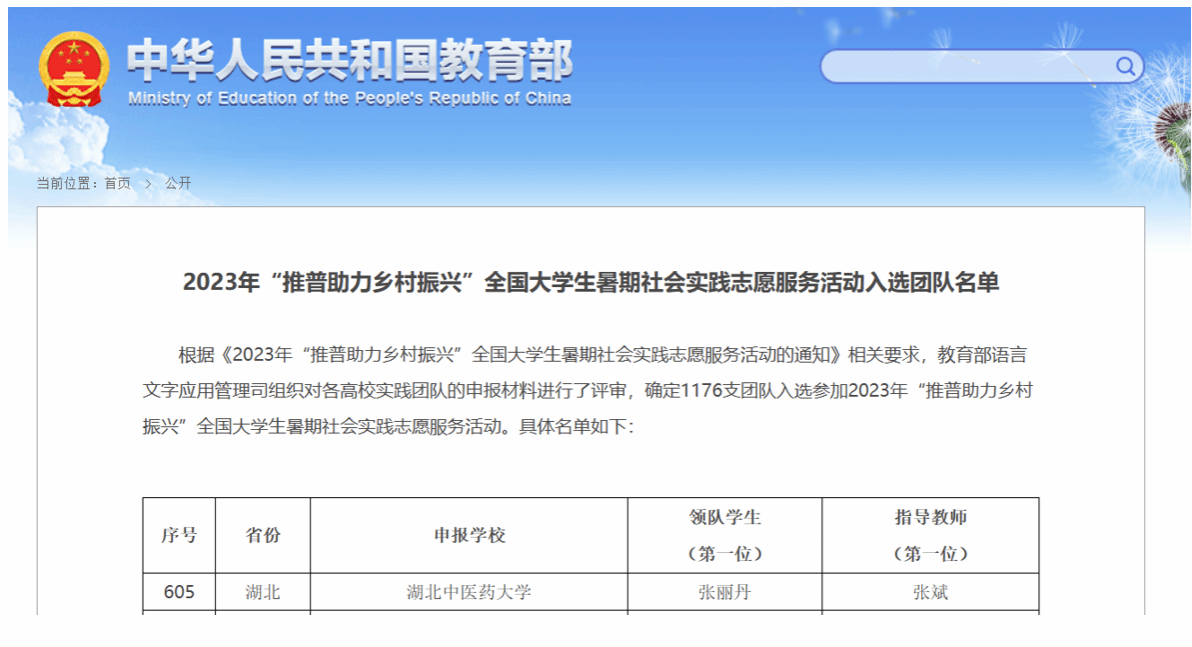Viewport: 1192px width, 647px height.
Task: Click the 2023年 推普助力乡村振兴 article headline
Action: point(590,282)
